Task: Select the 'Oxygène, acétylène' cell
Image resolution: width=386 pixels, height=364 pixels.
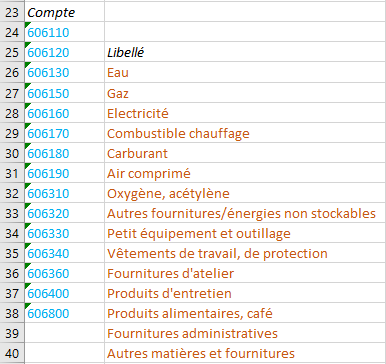Action: point(245,193)
